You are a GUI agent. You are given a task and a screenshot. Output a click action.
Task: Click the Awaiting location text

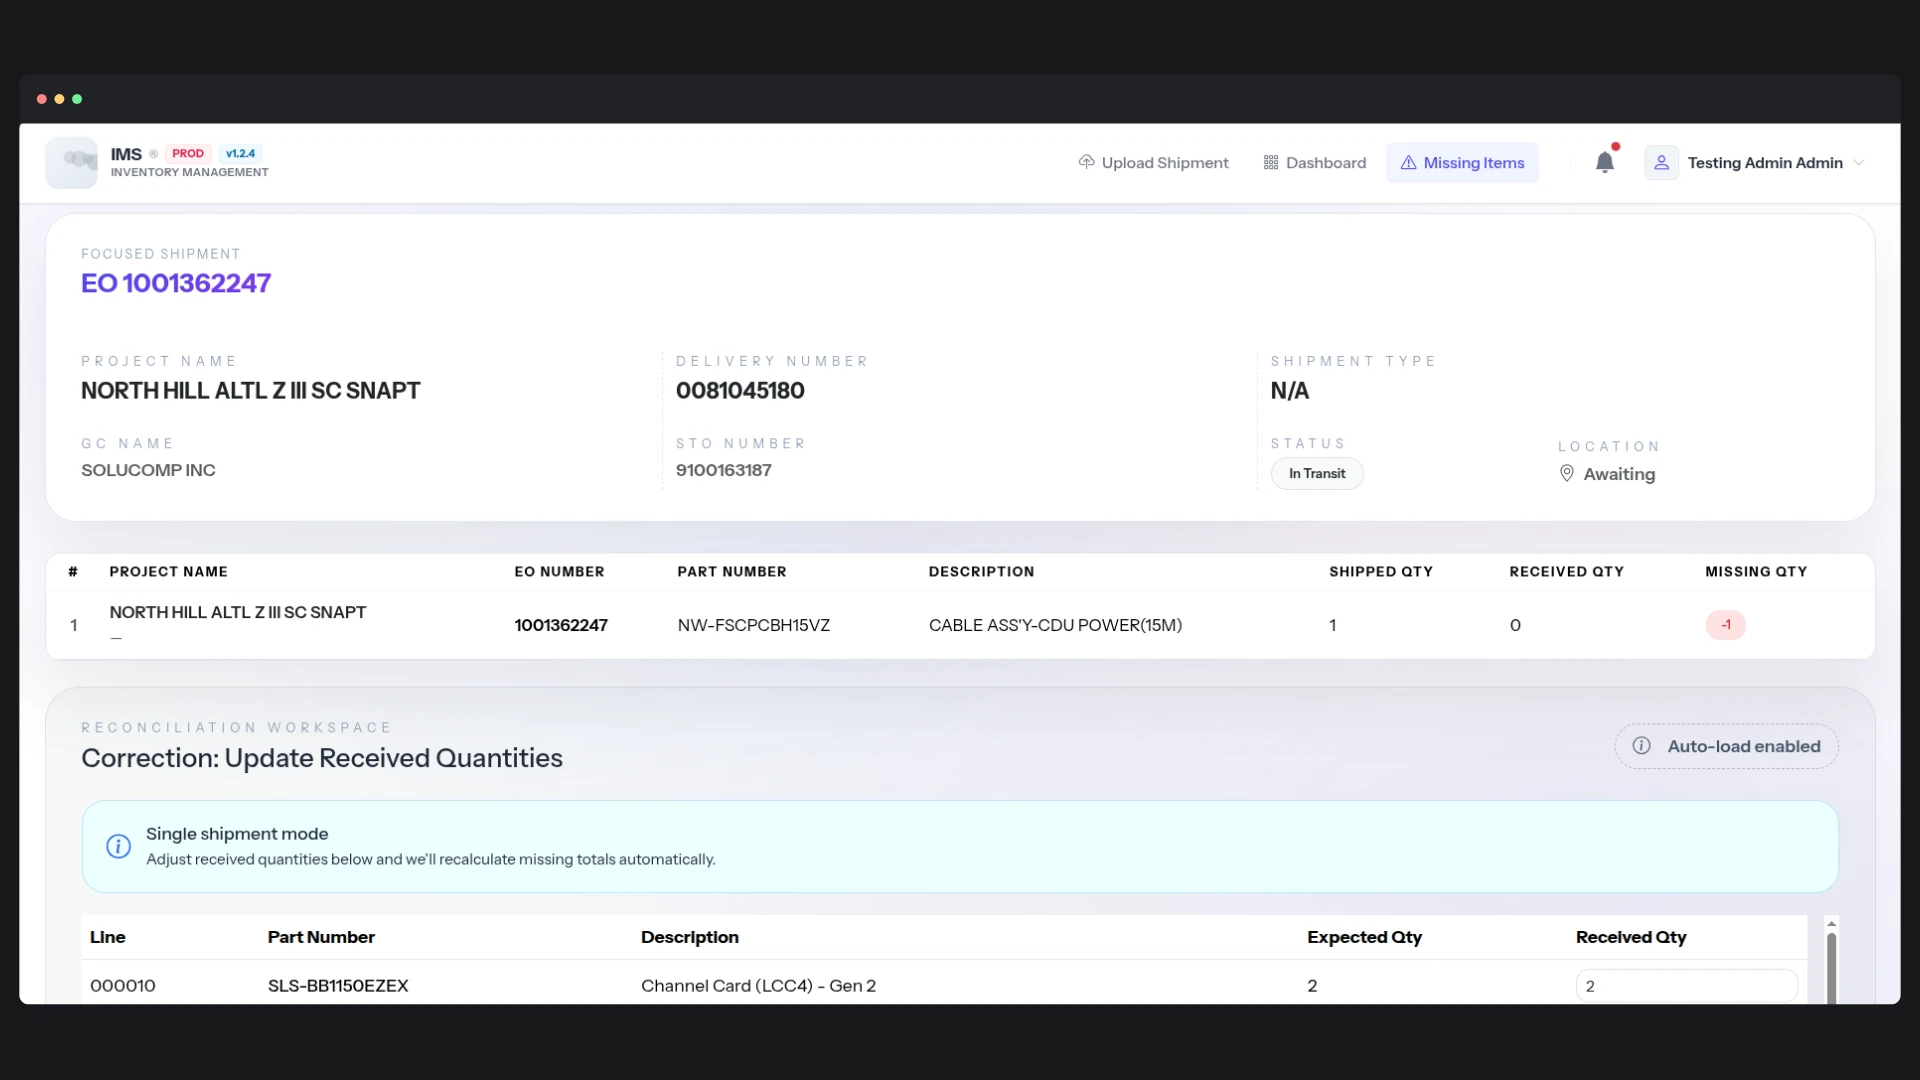pos(1619,474)
